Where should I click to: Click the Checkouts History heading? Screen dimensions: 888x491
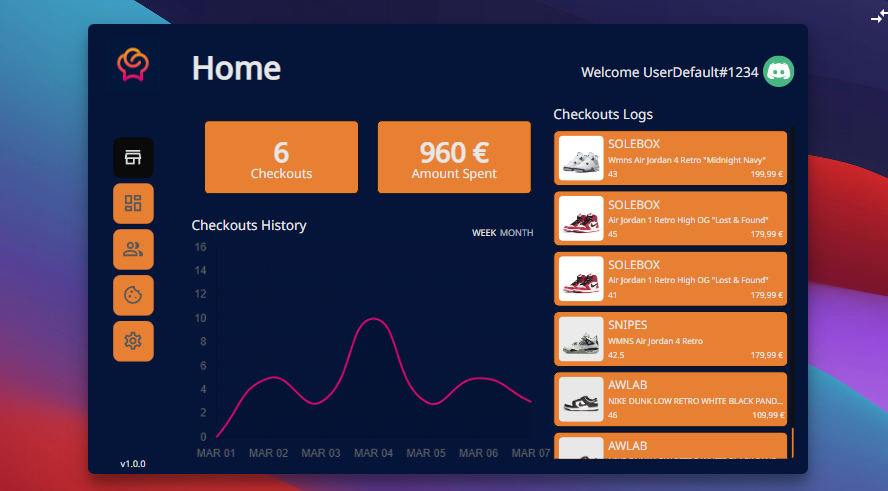pyautogui.click(x=249, y=225)
